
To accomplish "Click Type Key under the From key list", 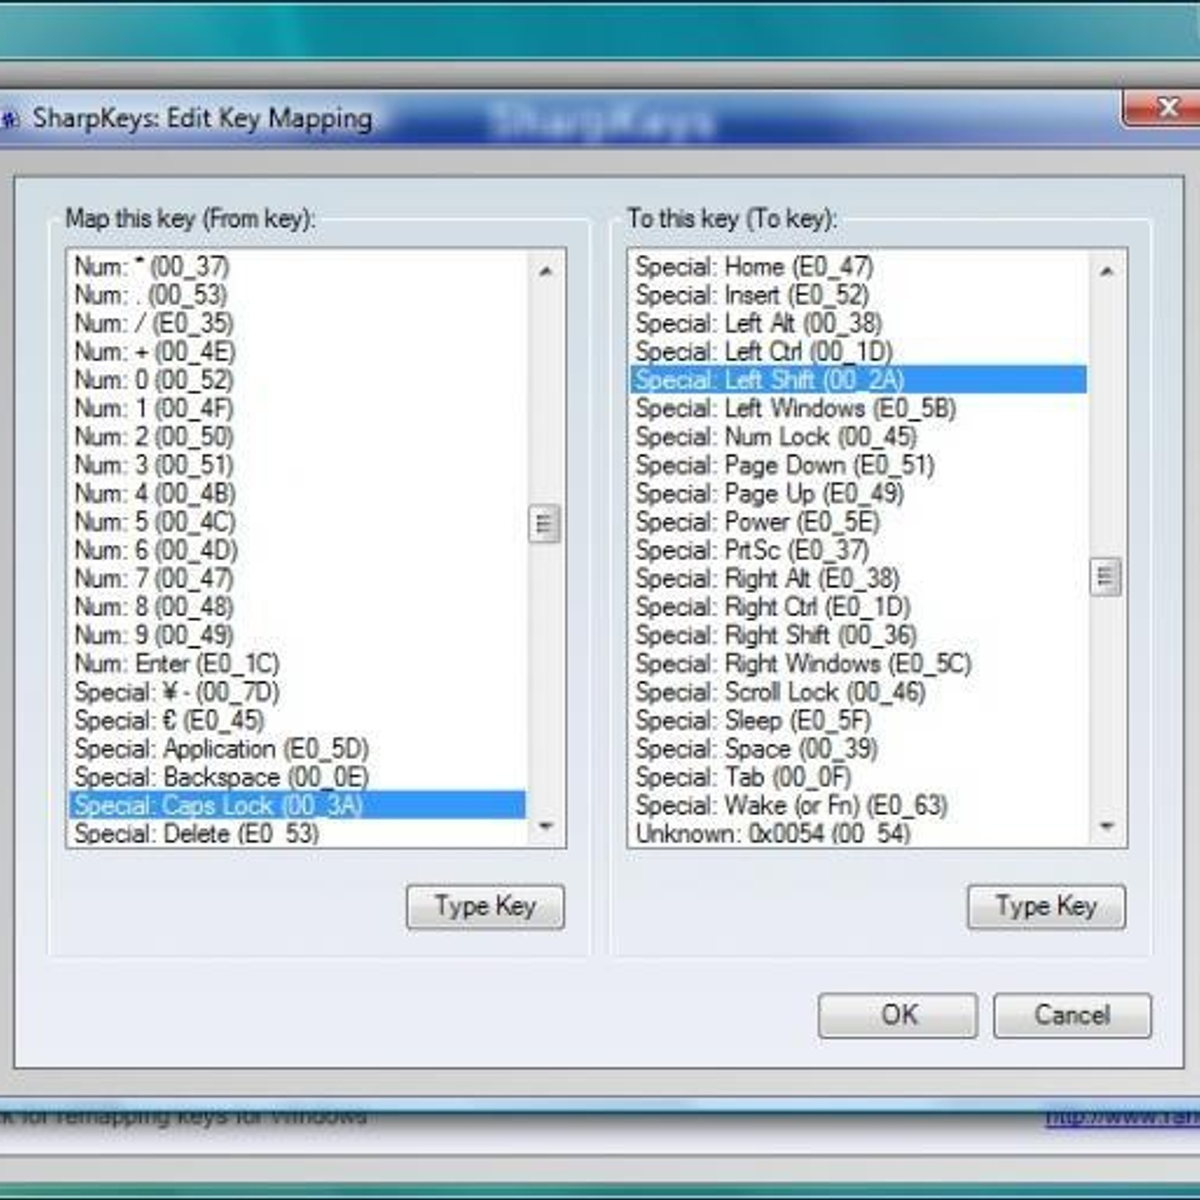I will point(484,906).
